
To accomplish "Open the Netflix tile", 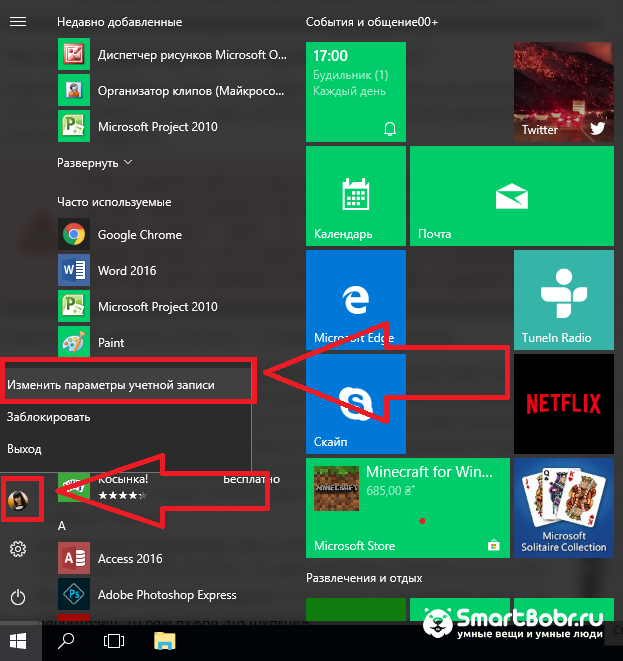I will (x=564, y=404).
